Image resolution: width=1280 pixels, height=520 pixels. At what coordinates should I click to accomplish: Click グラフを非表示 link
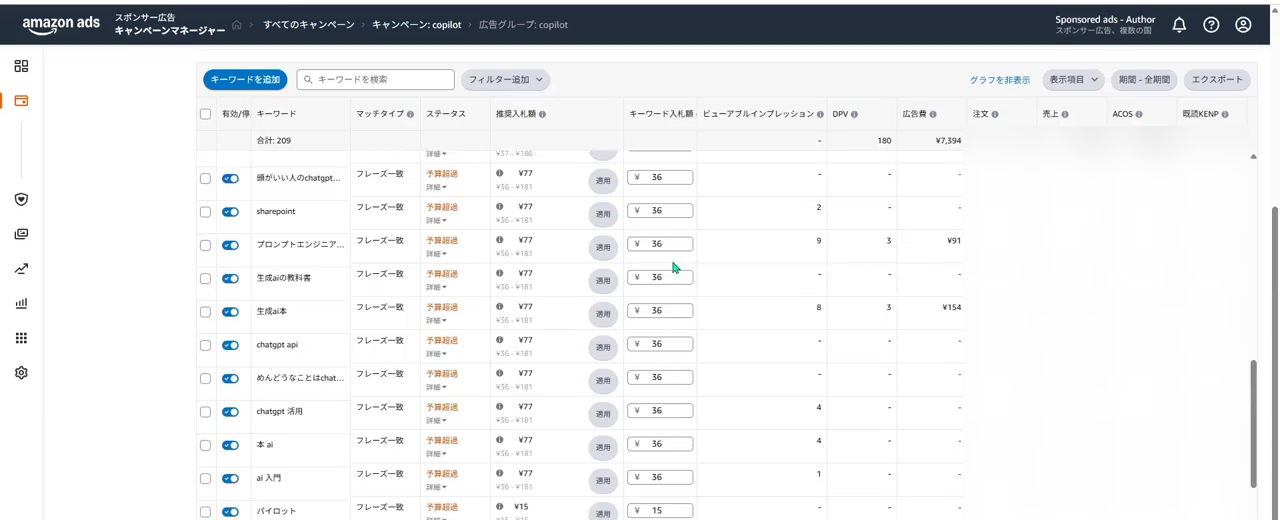999,80
